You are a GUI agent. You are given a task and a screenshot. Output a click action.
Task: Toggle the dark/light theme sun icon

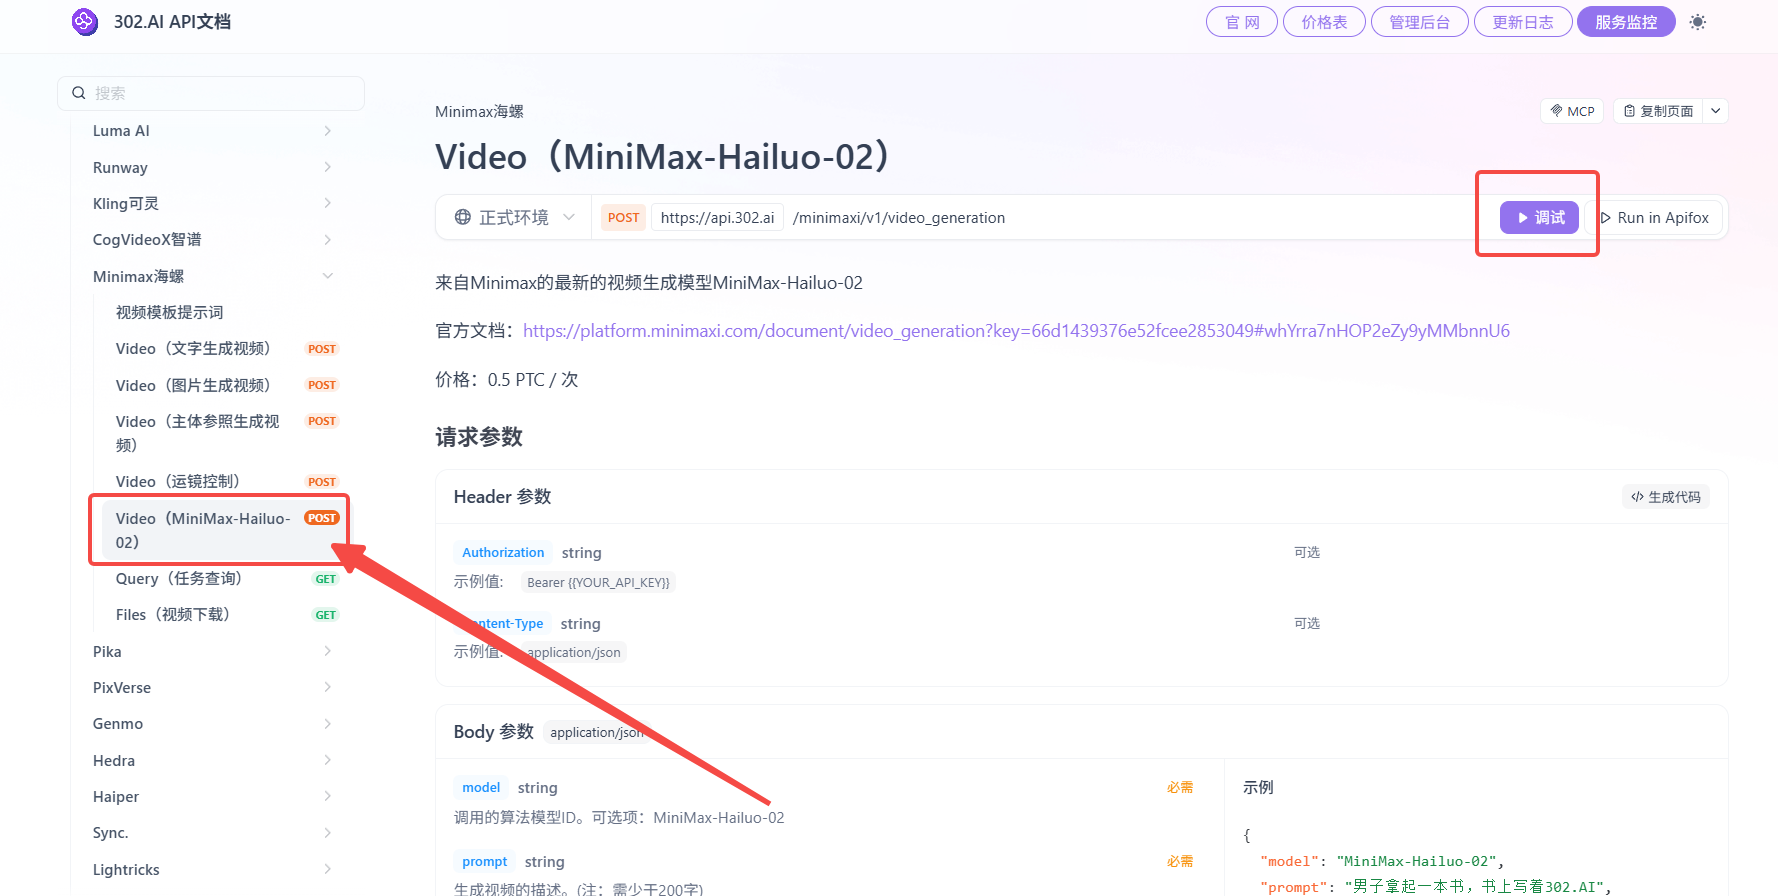[x=1698, y=22]
